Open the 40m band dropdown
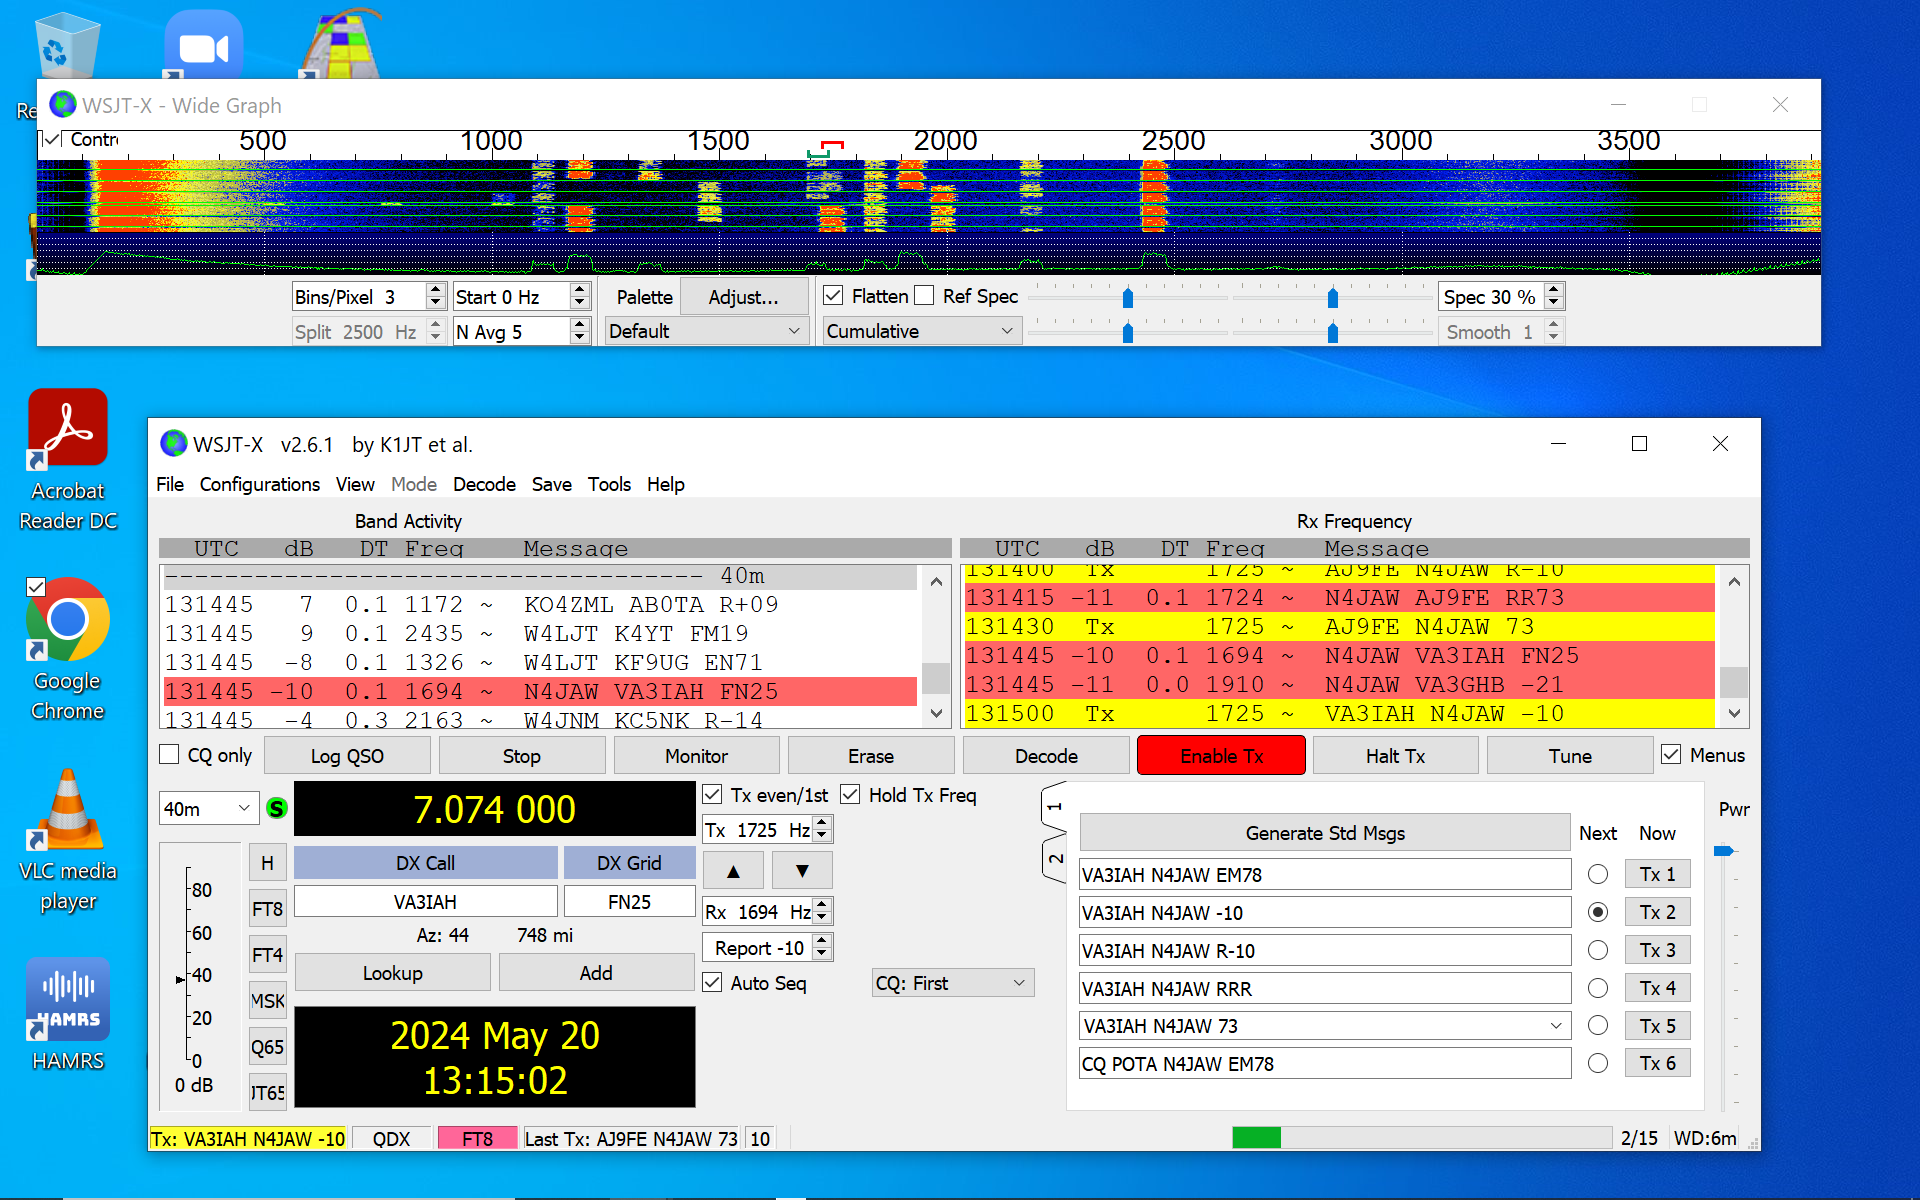The image size is (1920, 1200). coord(209,808)
